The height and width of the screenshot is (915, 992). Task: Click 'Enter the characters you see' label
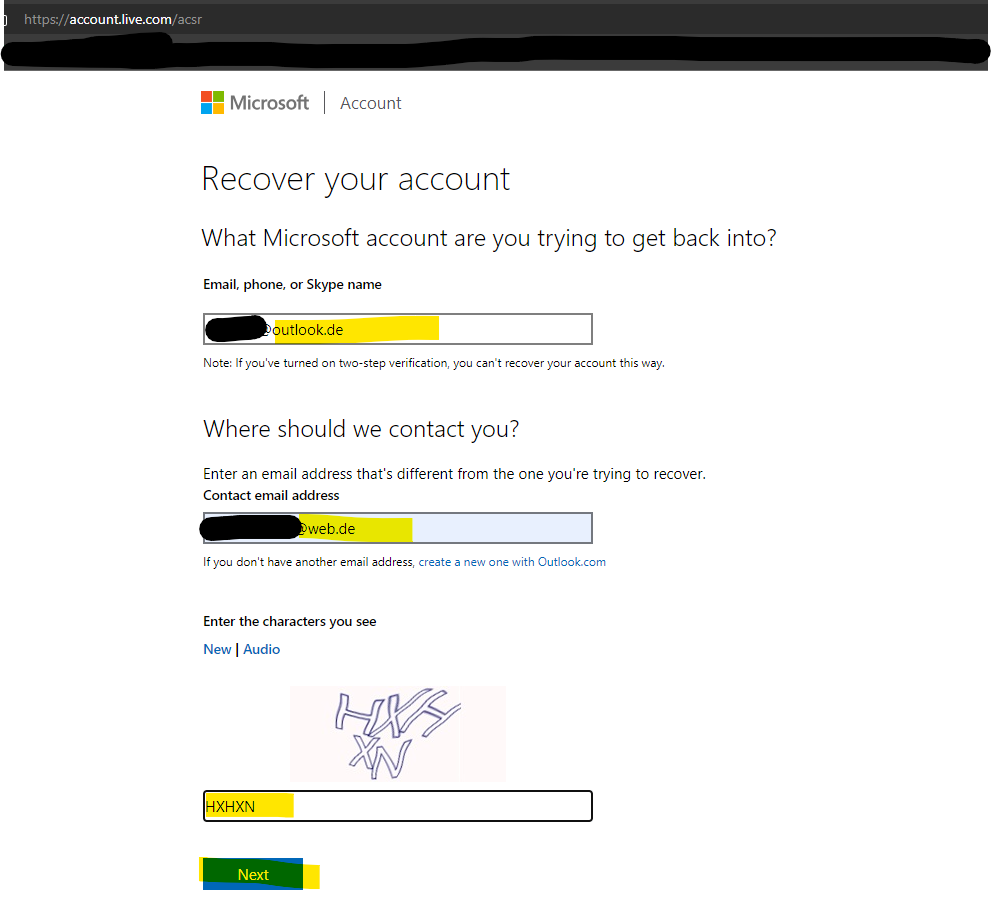pyautogui.click(x=290, y=621)
